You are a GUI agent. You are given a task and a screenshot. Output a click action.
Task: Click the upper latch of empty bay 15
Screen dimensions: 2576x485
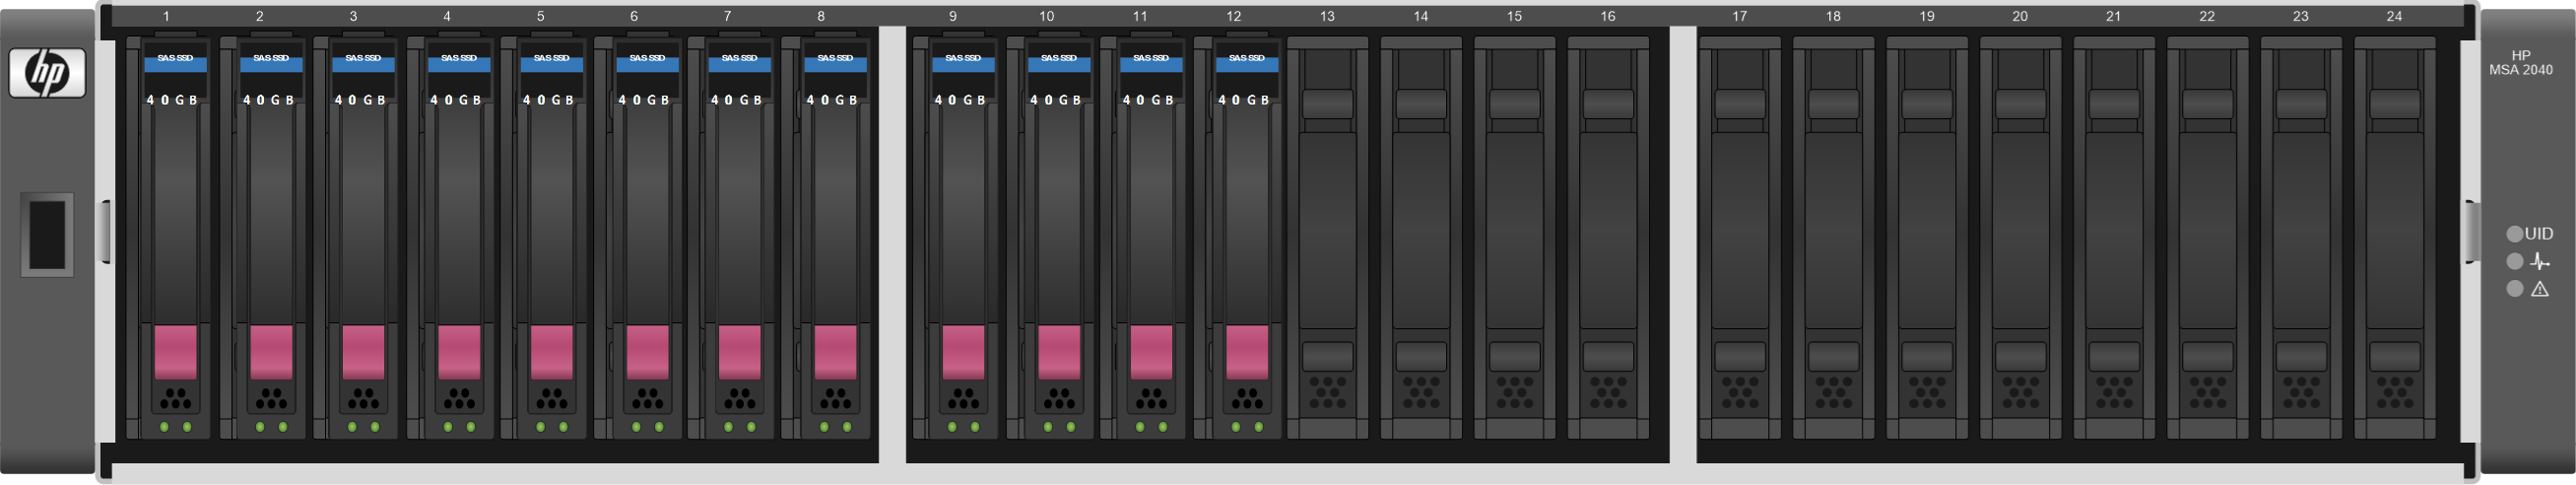click(x=1514, y=104)
